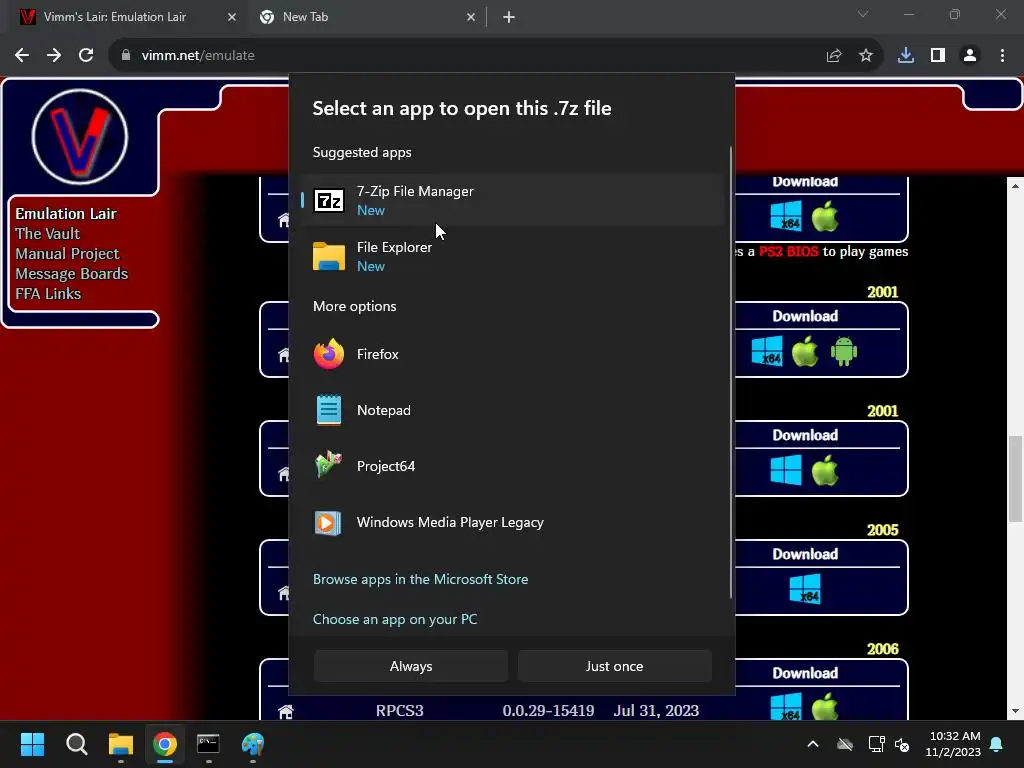Click the share page icon in address bar
1024x768 pixels.
coord(834,56)
